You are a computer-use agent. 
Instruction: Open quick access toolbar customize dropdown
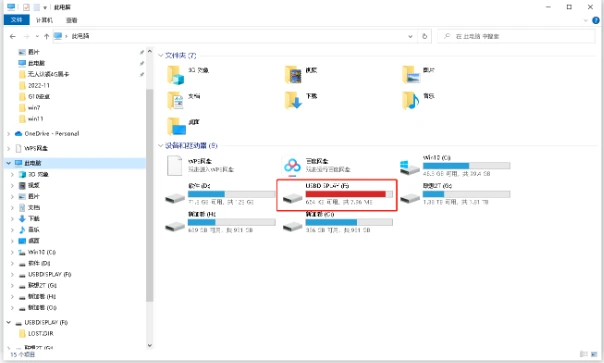click(x=45, y=7)
